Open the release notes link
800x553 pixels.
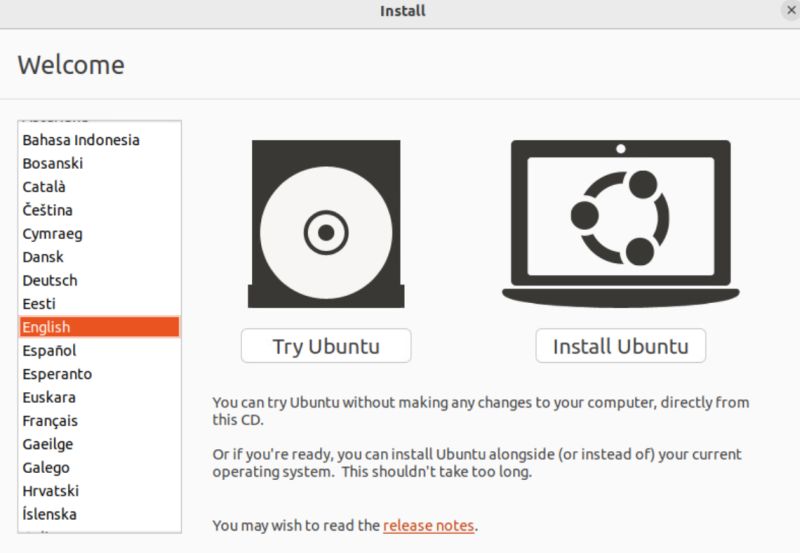tap(429, 525)
